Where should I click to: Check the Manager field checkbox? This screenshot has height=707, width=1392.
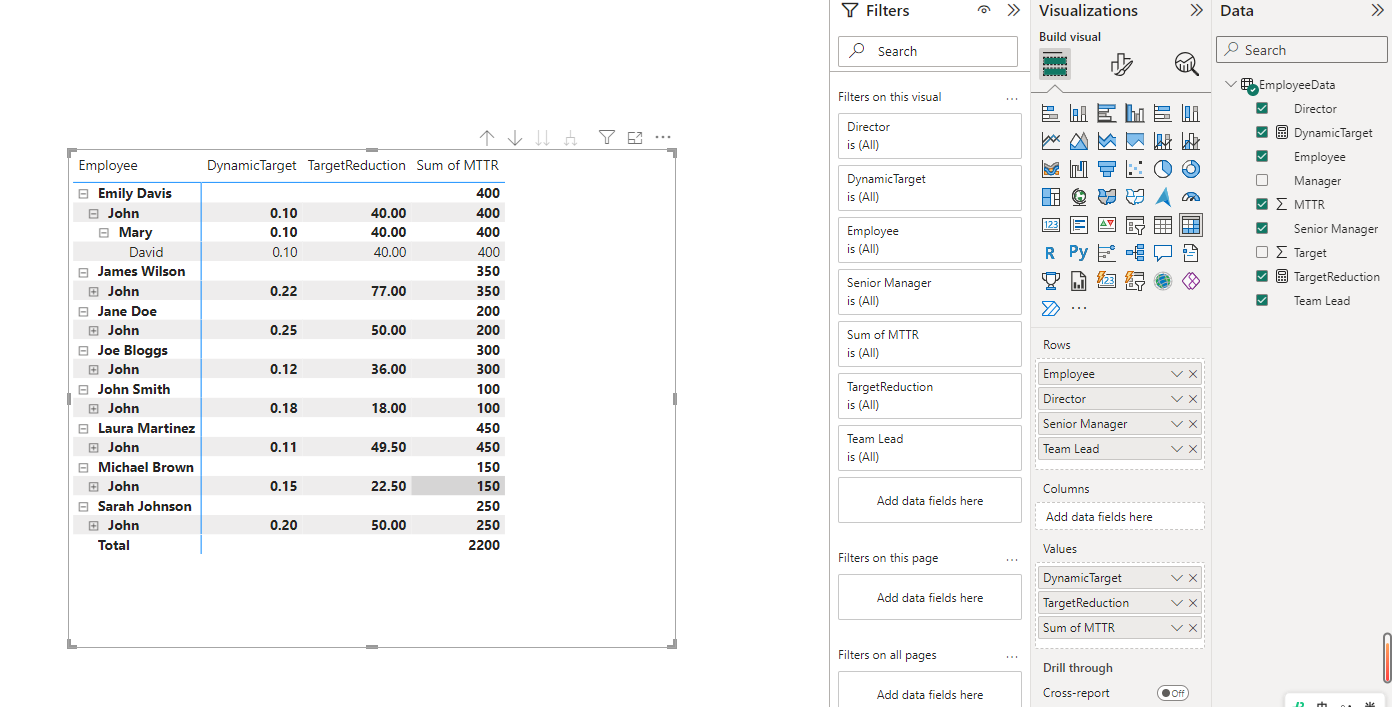1262,180
